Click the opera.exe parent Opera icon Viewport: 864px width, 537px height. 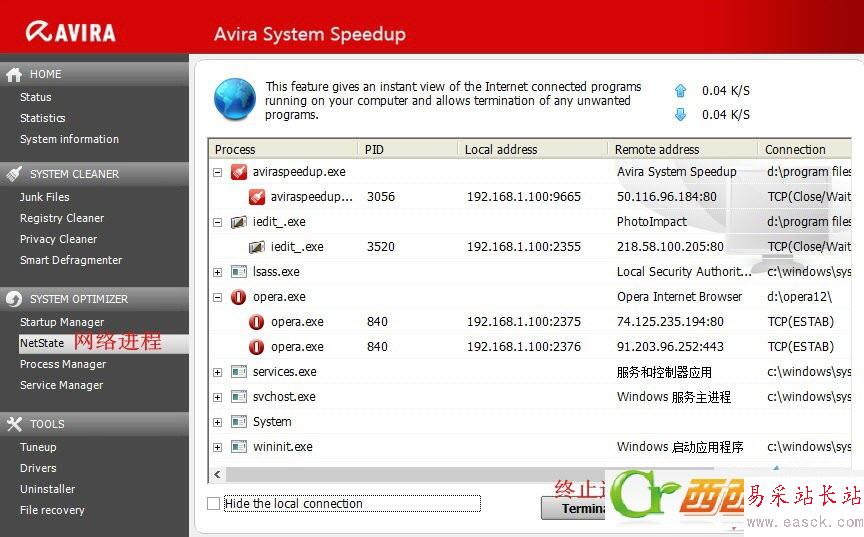(239, 297)
